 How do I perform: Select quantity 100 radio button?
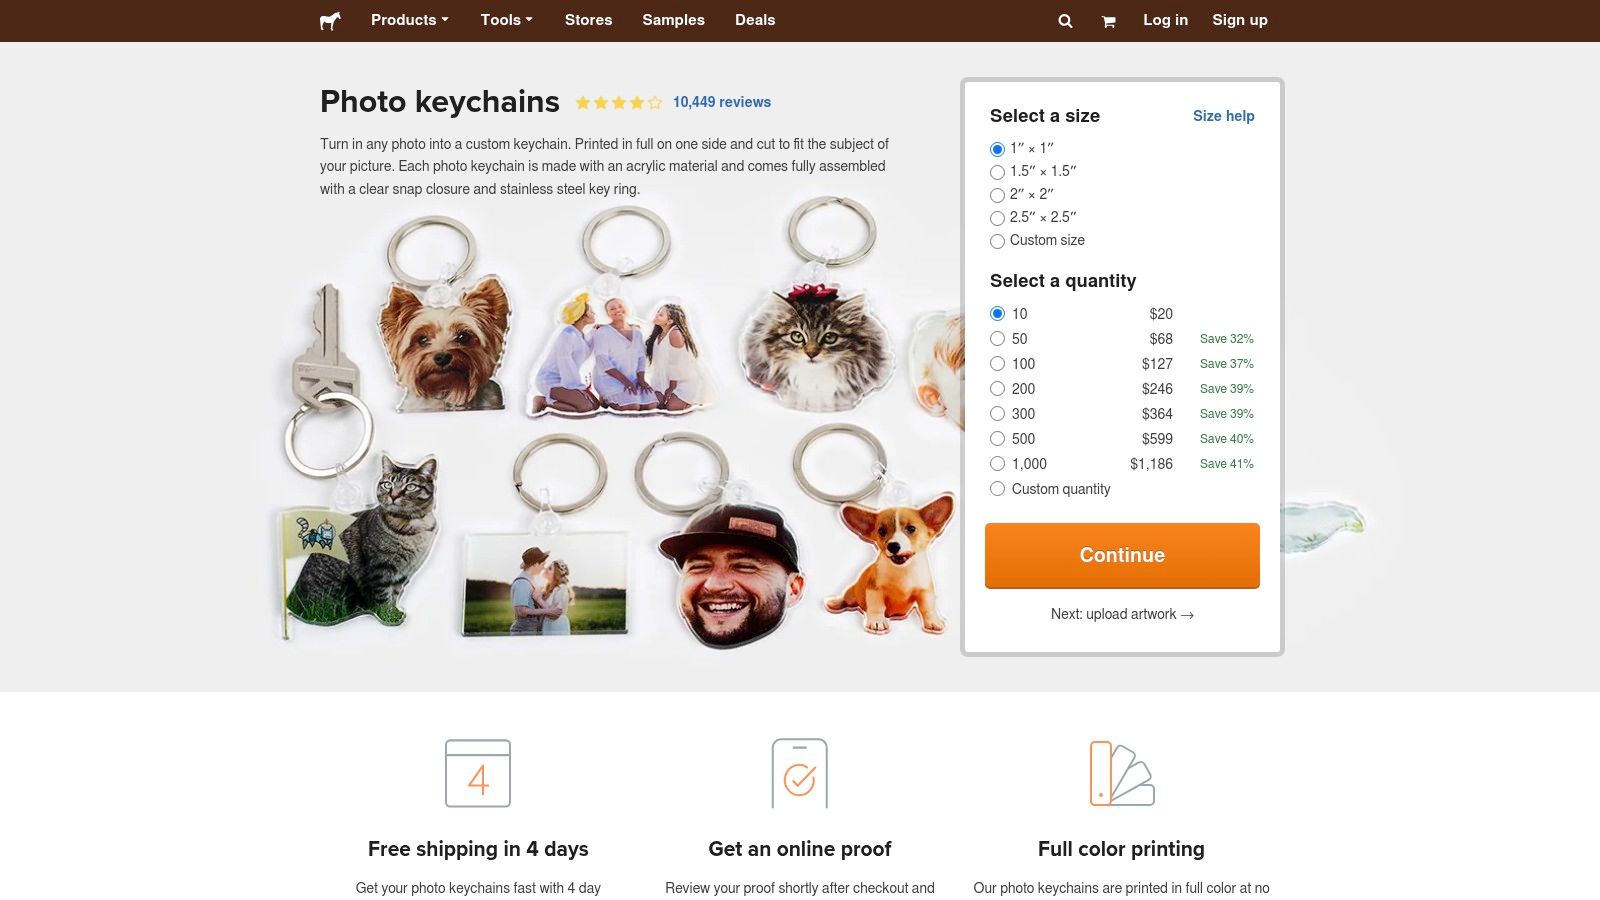[x=997, y=364]
